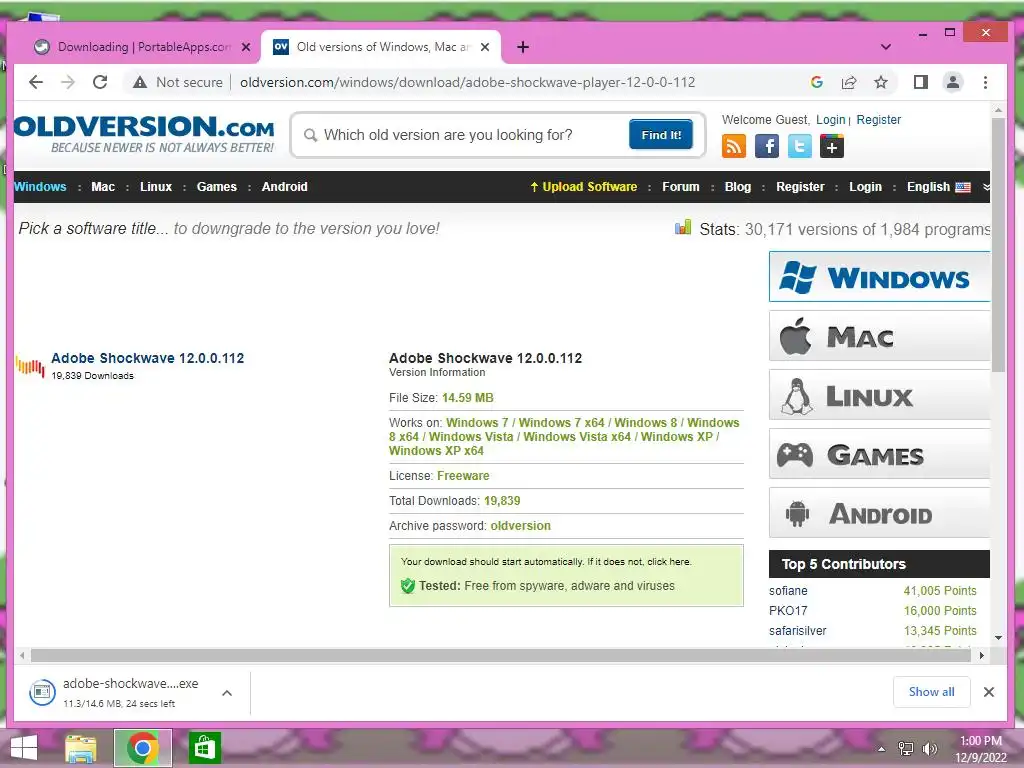The width and height of the screenshot is (1024, 768).
Task: Click Login in the black nav bar
Action: coord(865,187)
